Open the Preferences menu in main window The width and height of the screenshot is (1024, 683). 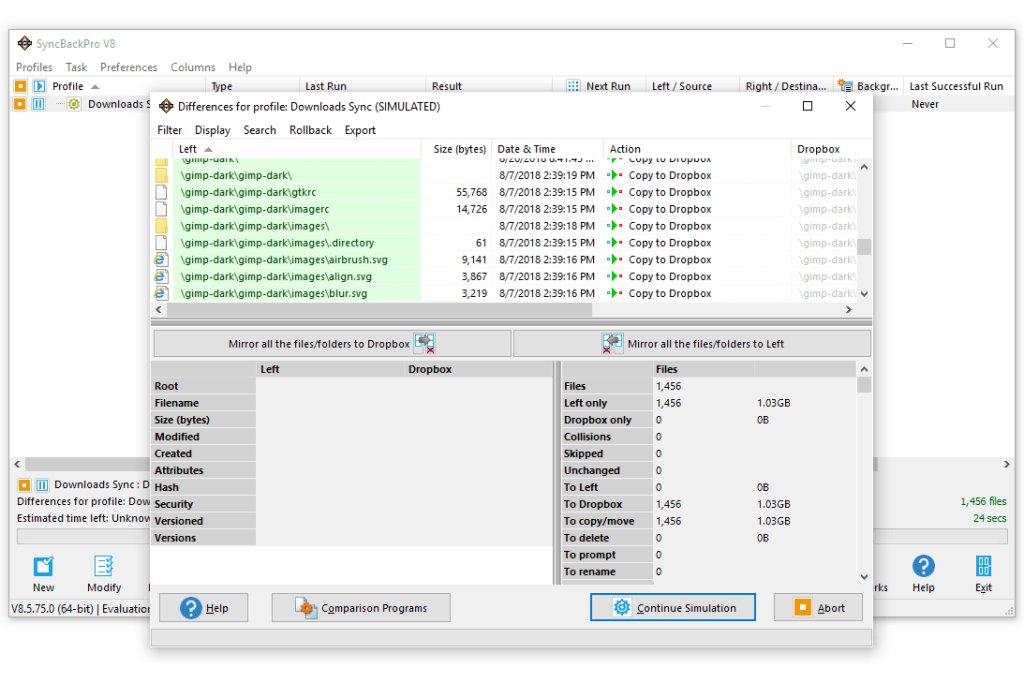[x=128, y=67]
